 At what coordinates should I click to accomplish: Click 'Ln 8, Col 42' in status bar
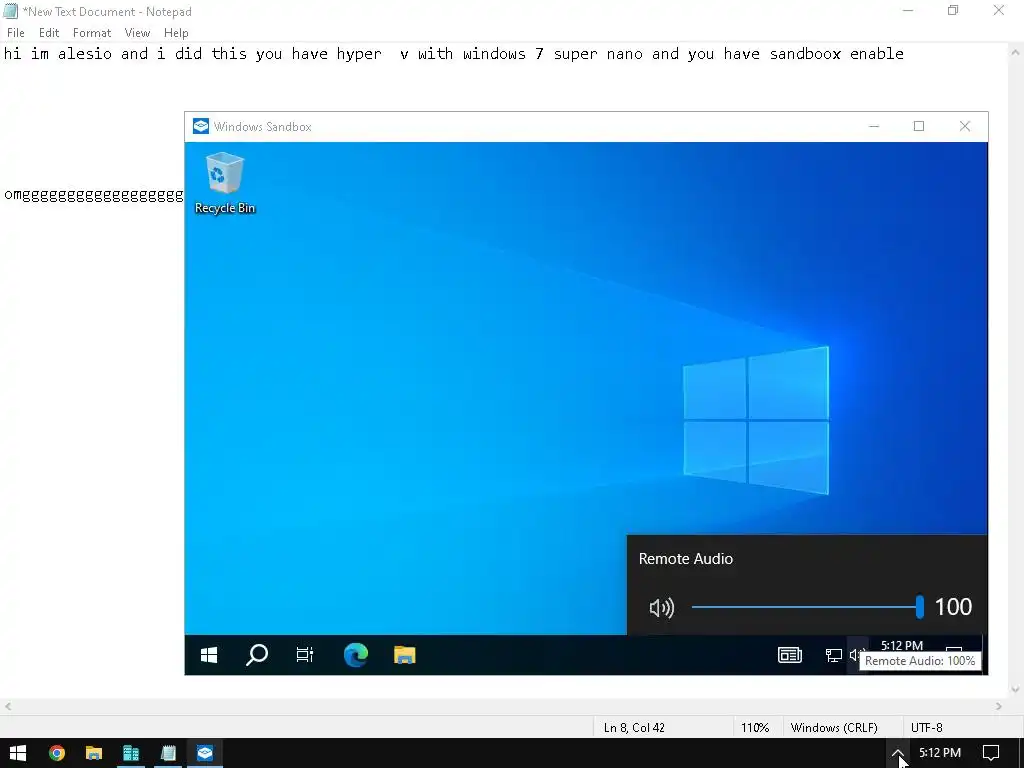coord(634,728)
